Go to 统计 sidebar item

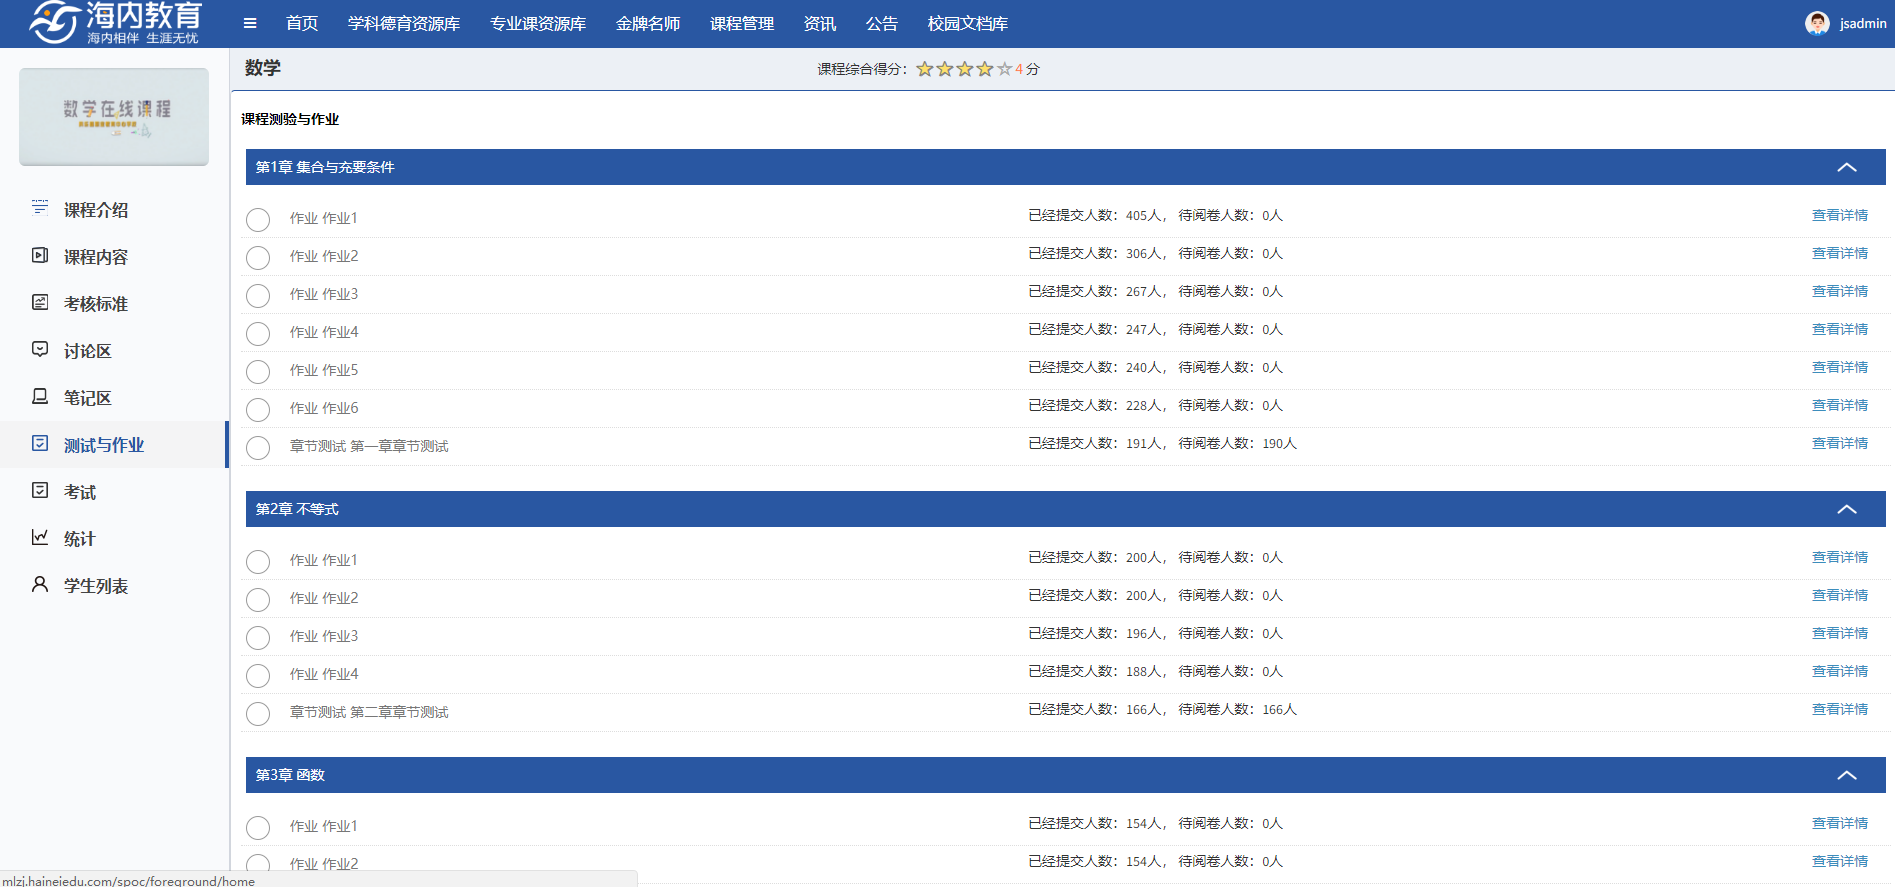pos(80,539)
